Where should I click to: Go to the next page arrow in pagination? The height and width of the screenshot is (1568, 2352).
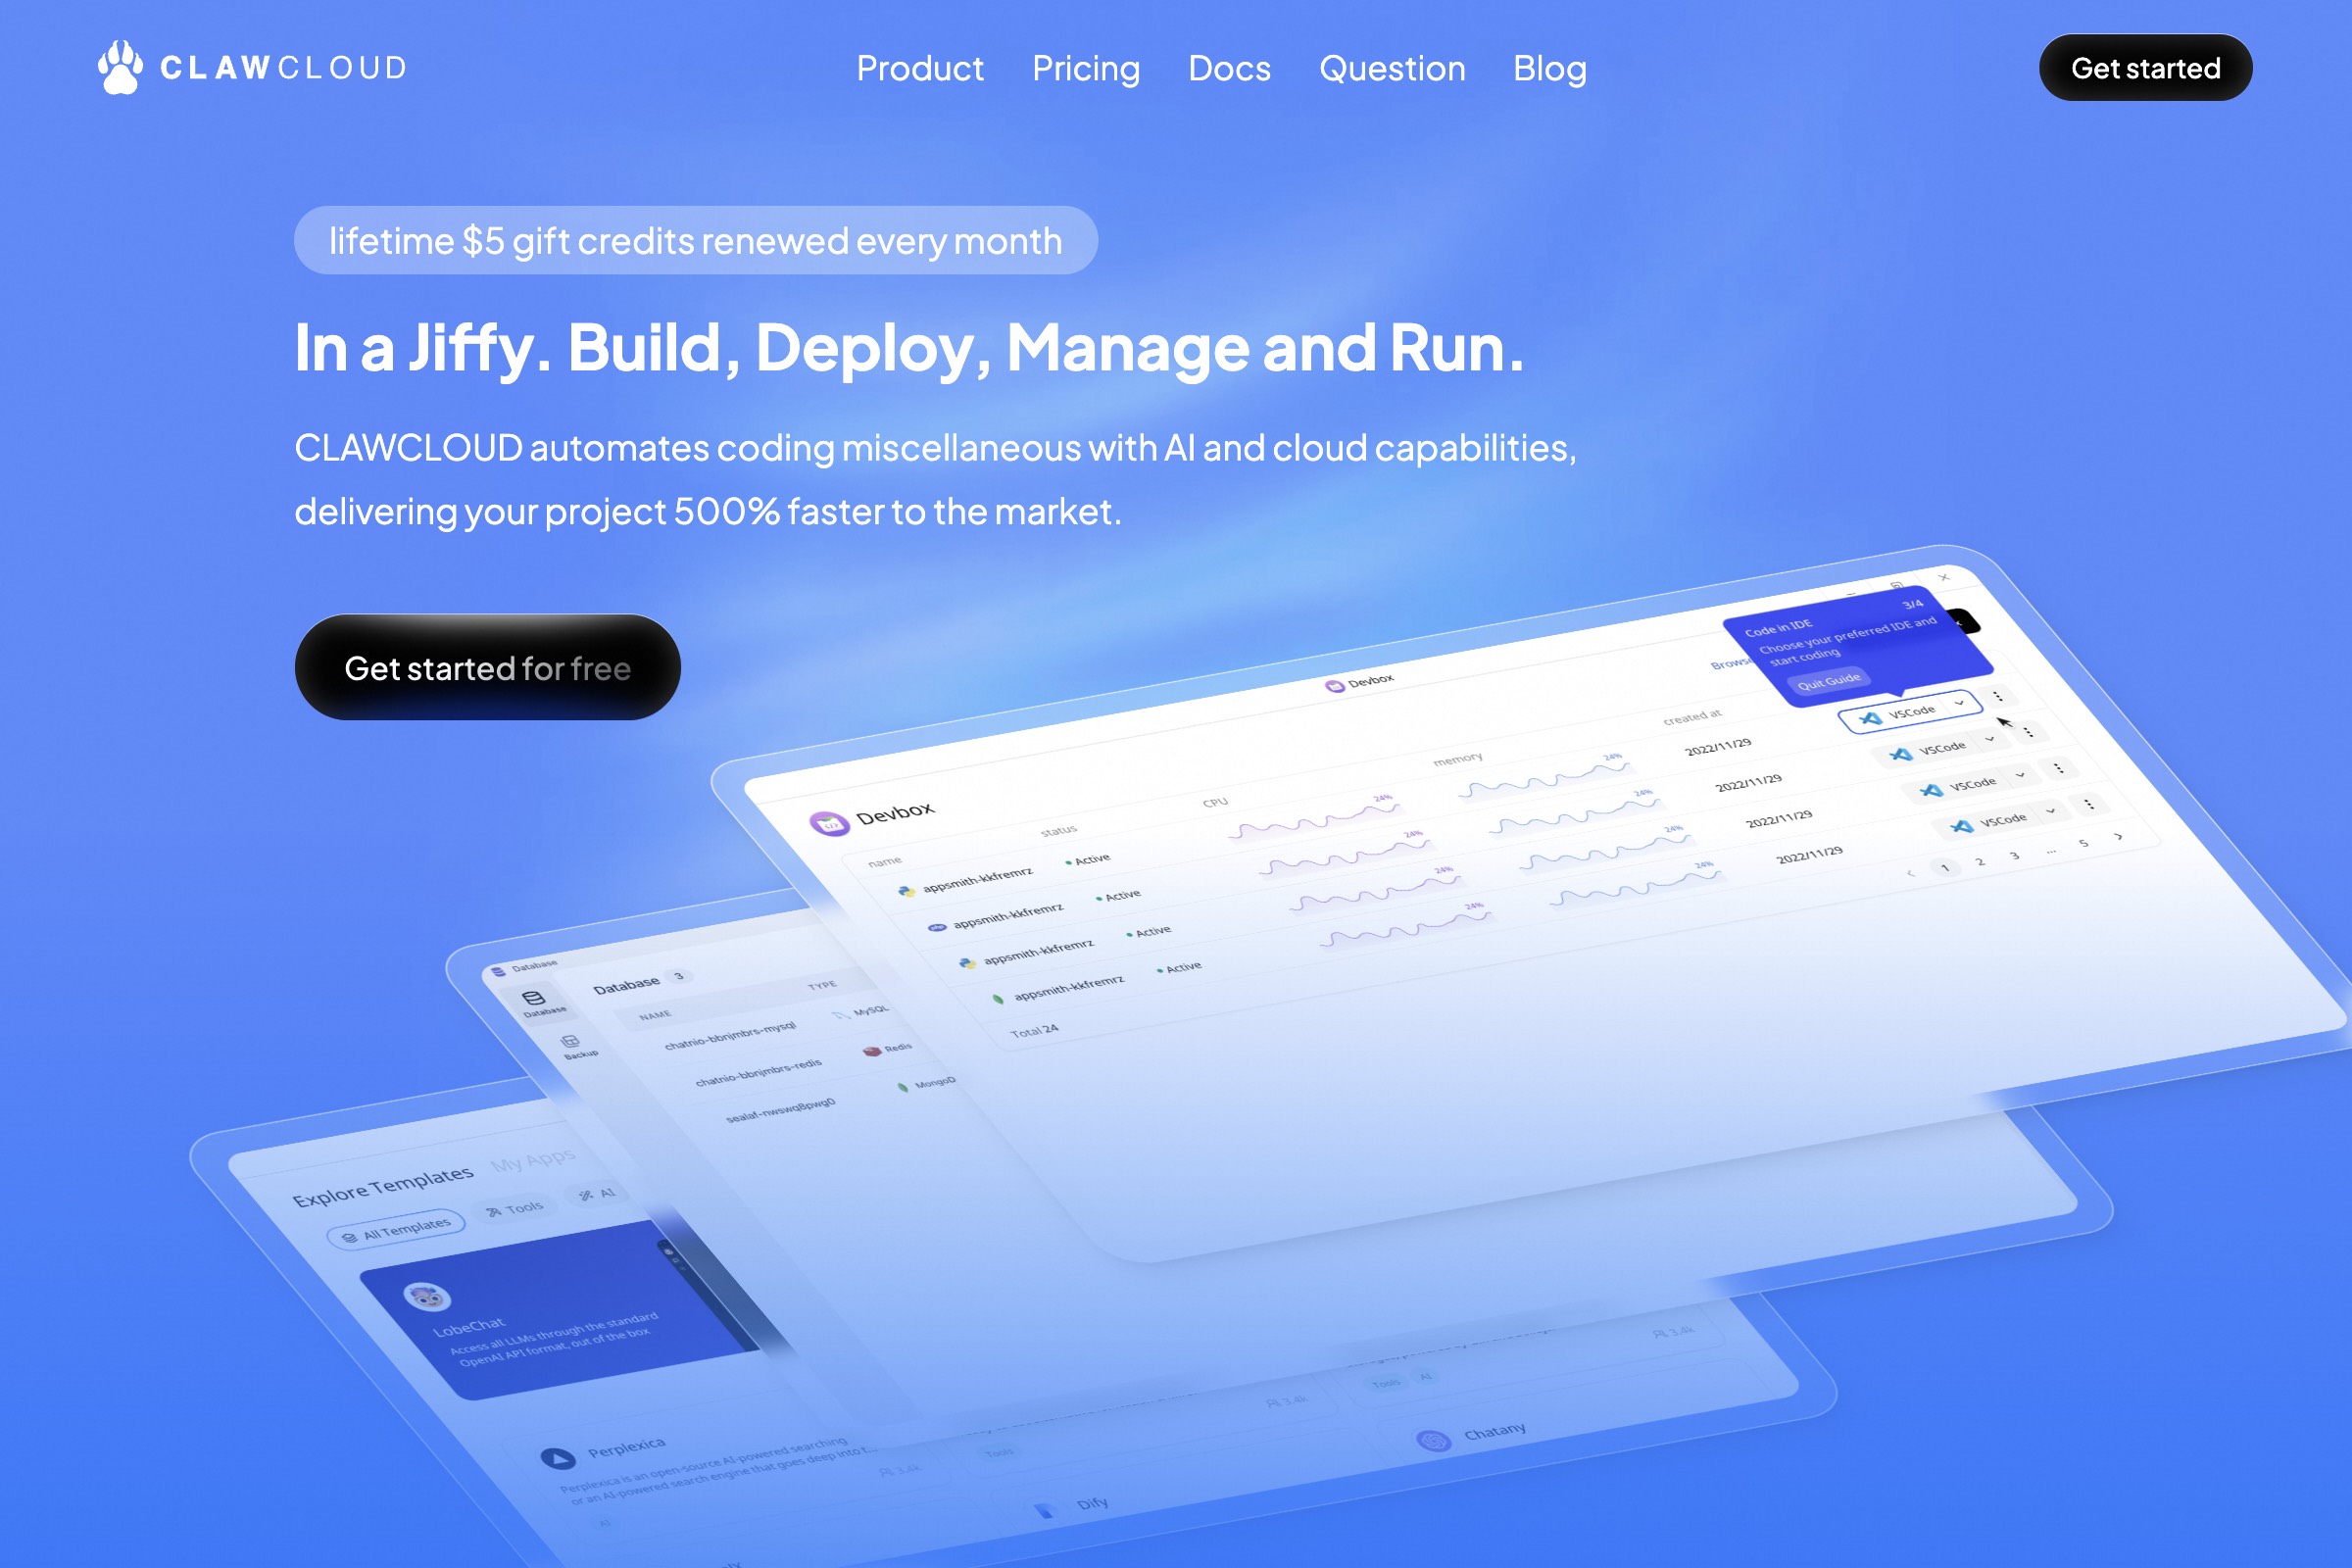click(2118, 836)
